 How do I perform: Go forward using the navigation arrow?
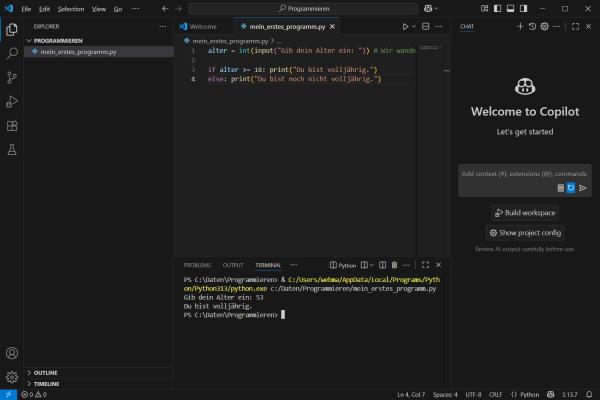[179, 8]
